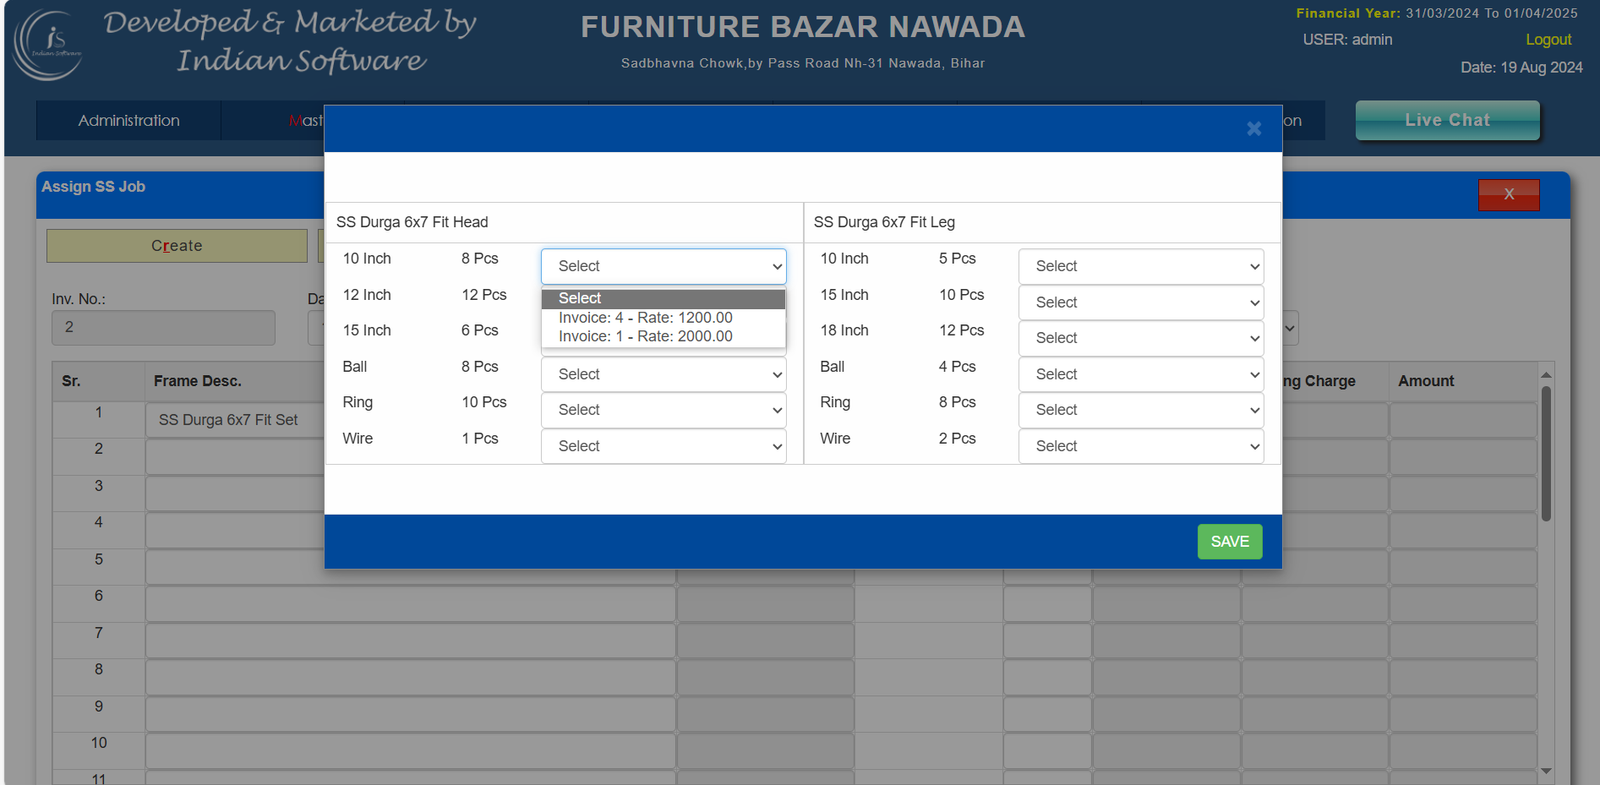Click the Assign SS Job title
This screenshot has width=1600, height=785.
93,187
